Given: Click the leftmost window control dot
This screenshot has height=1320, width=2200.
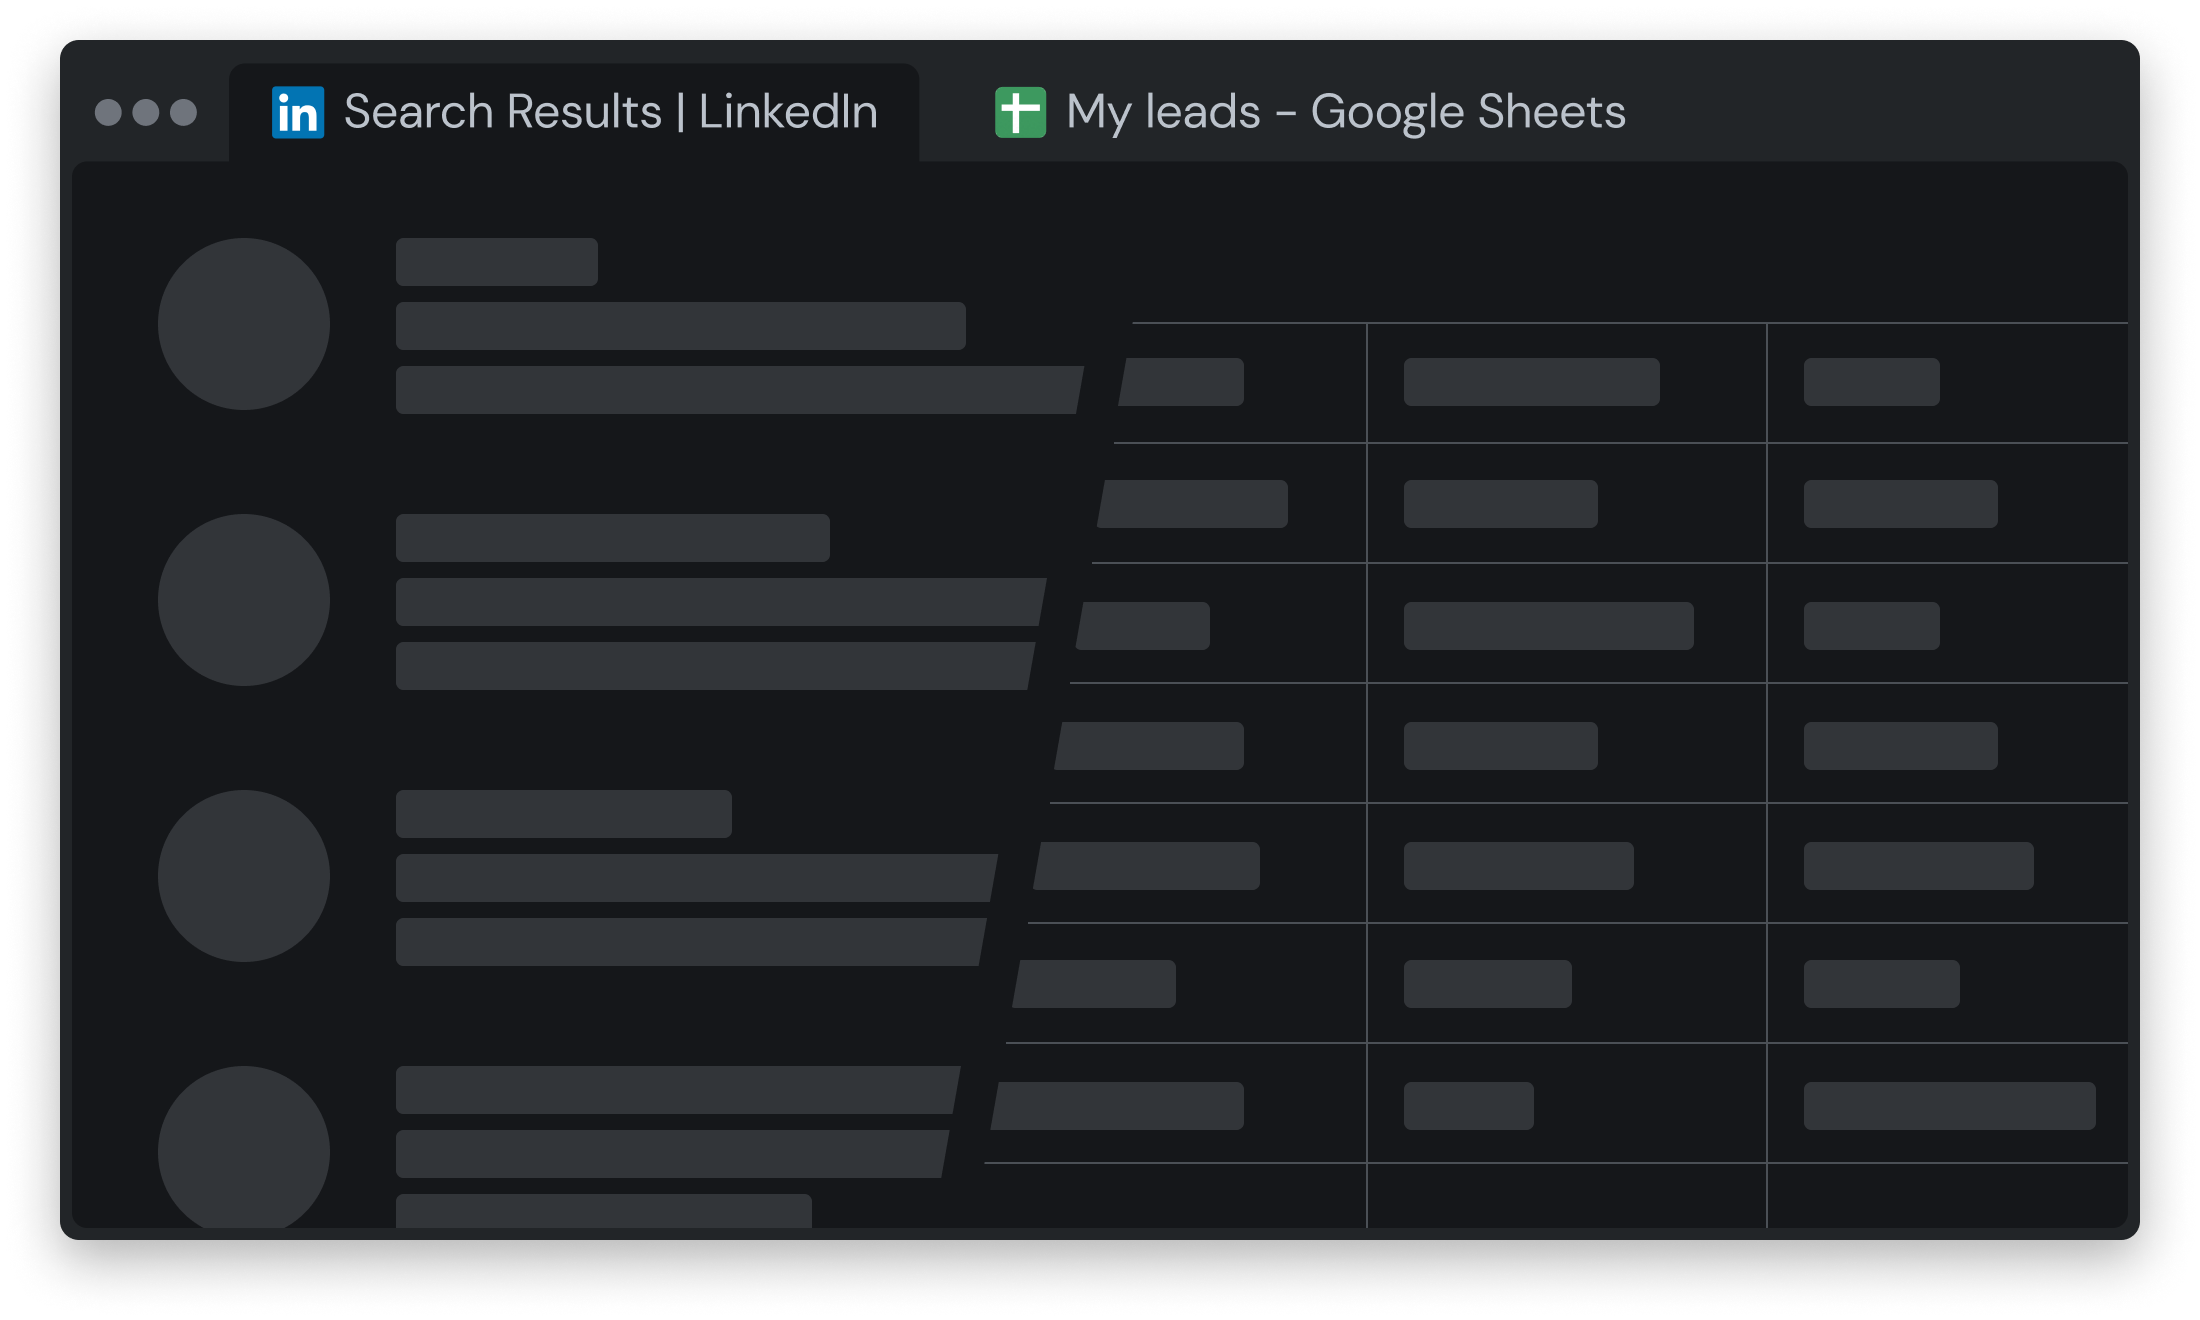Looking at the screenshot, I should (x=108, y=112).
